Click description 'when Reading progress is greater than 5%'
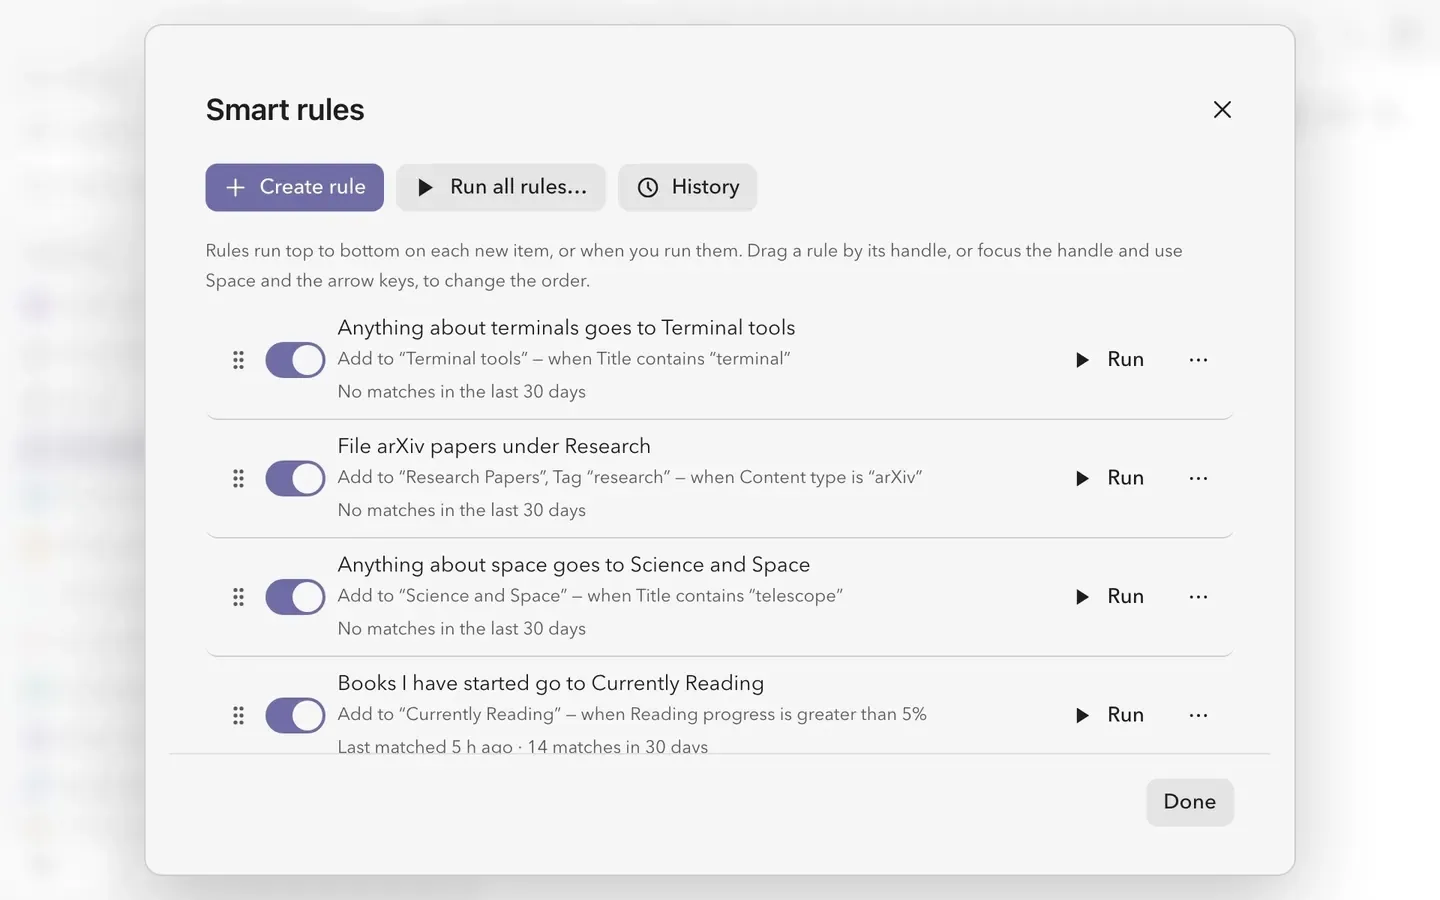 click(x=754, y=714)
